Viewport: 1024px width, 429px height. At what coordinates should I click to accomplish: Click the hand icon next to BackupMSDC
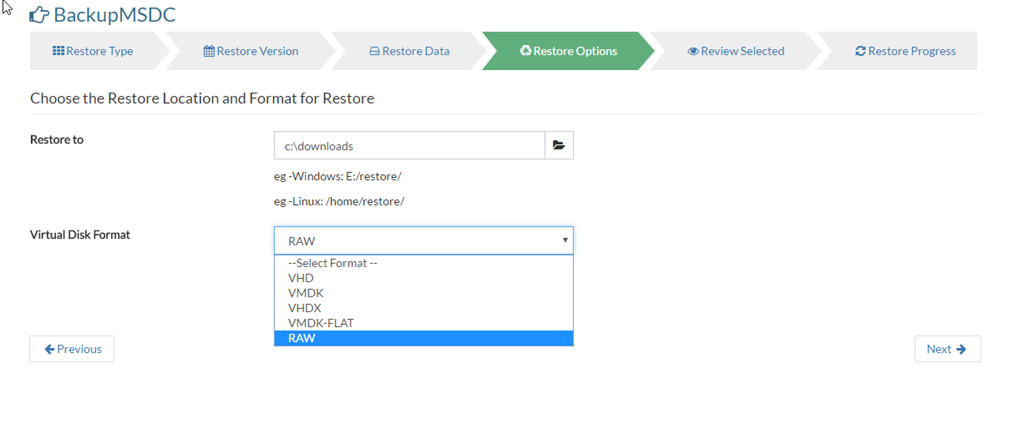[x=39, y=15]
